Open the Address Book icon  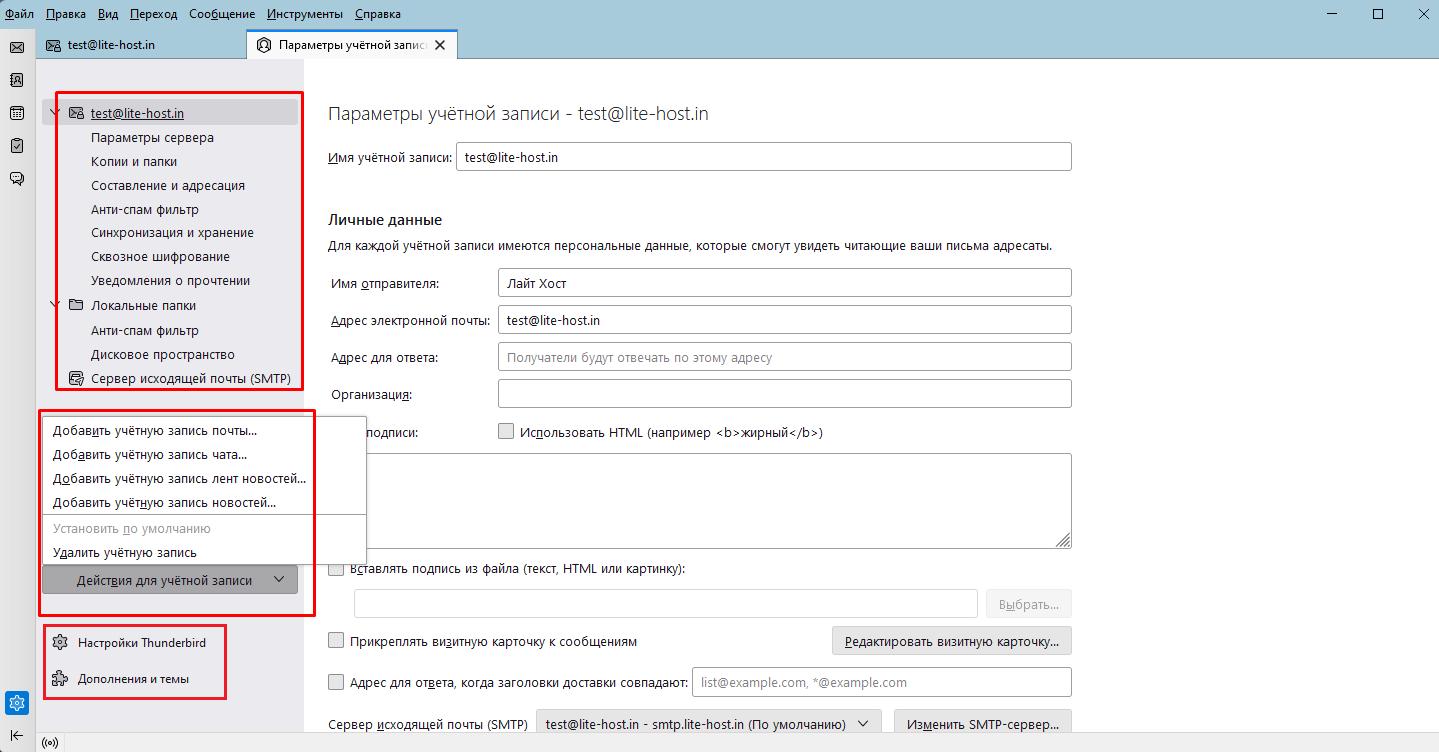17,80
